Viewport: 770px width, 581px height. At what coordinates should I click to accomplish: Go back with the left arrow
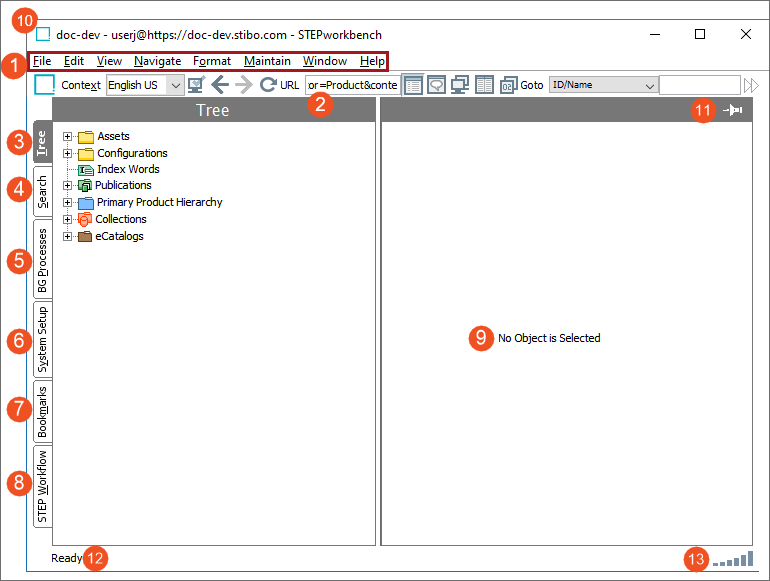[220, 84]
